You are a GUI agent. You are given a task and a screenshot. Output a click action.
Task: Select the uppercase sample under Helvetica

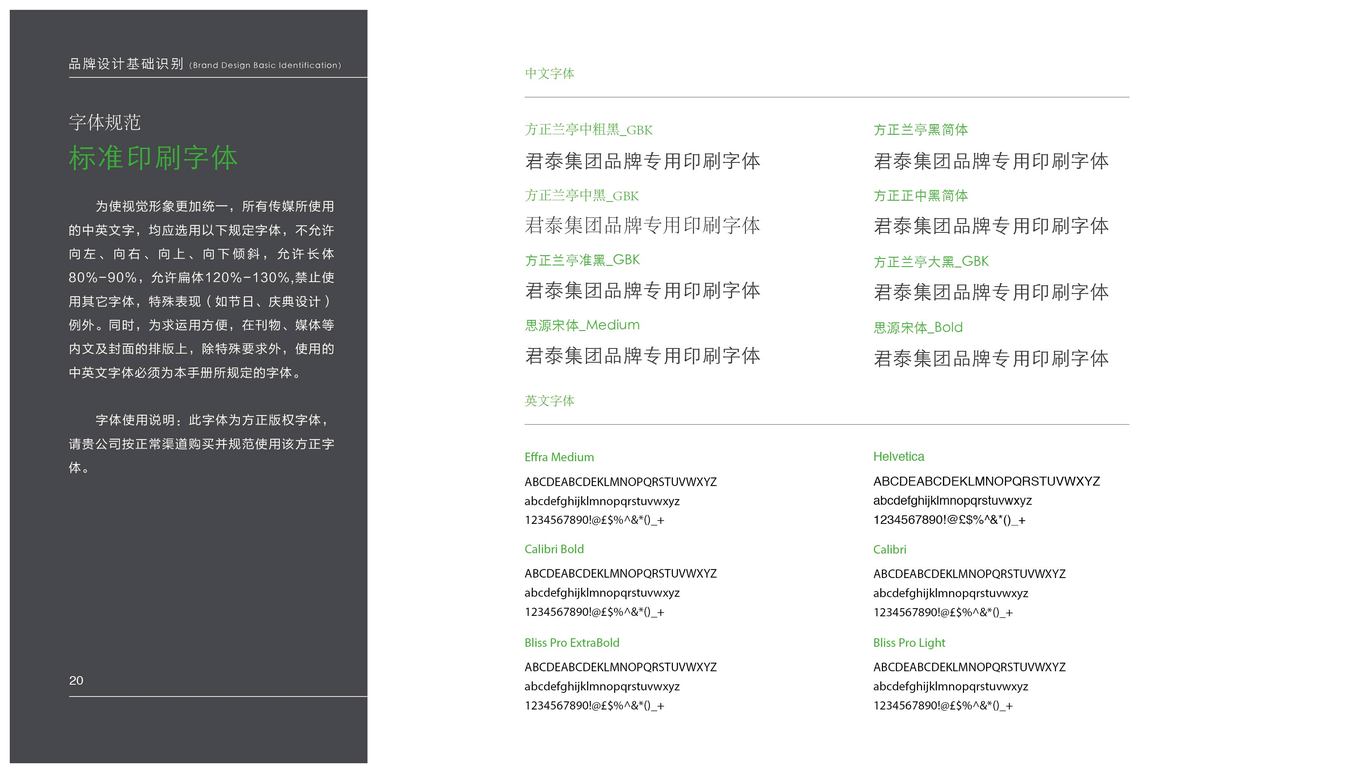click(x=987, y=481)
